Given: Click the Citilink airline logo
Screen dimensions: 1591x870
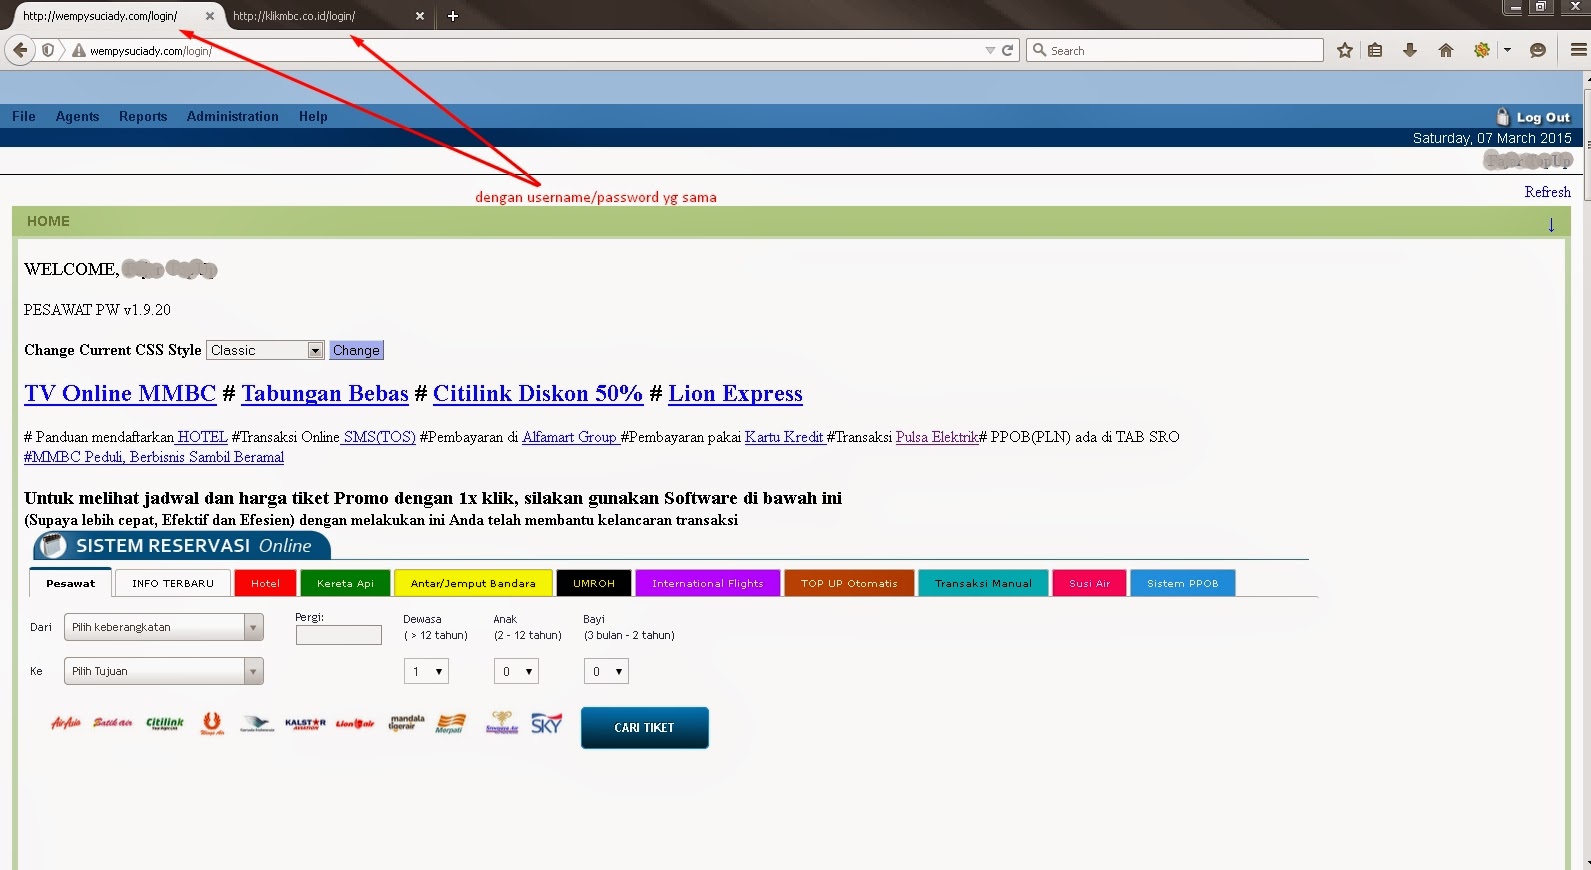Looking at the screenshot, I should point(165,723).
